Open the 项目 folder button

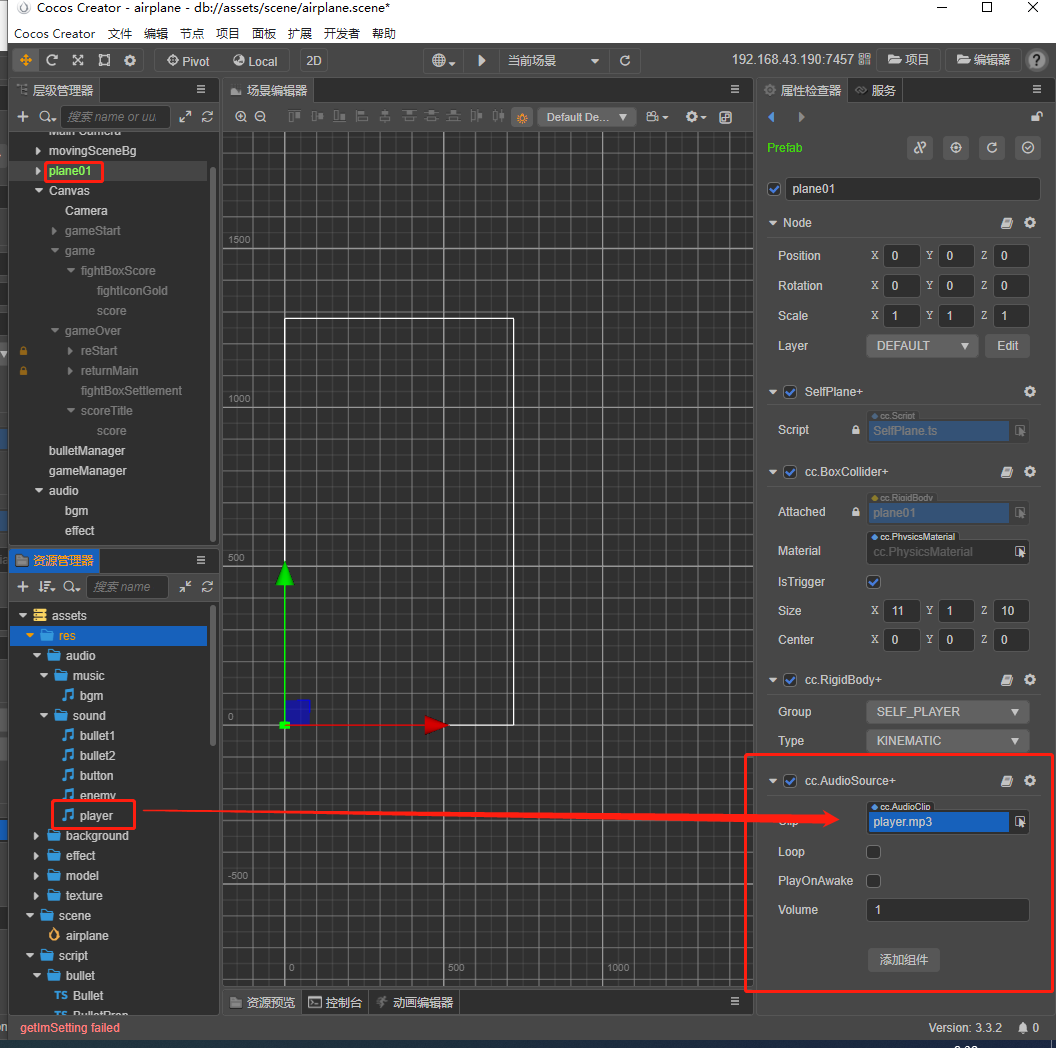click(x=908, y=60)
